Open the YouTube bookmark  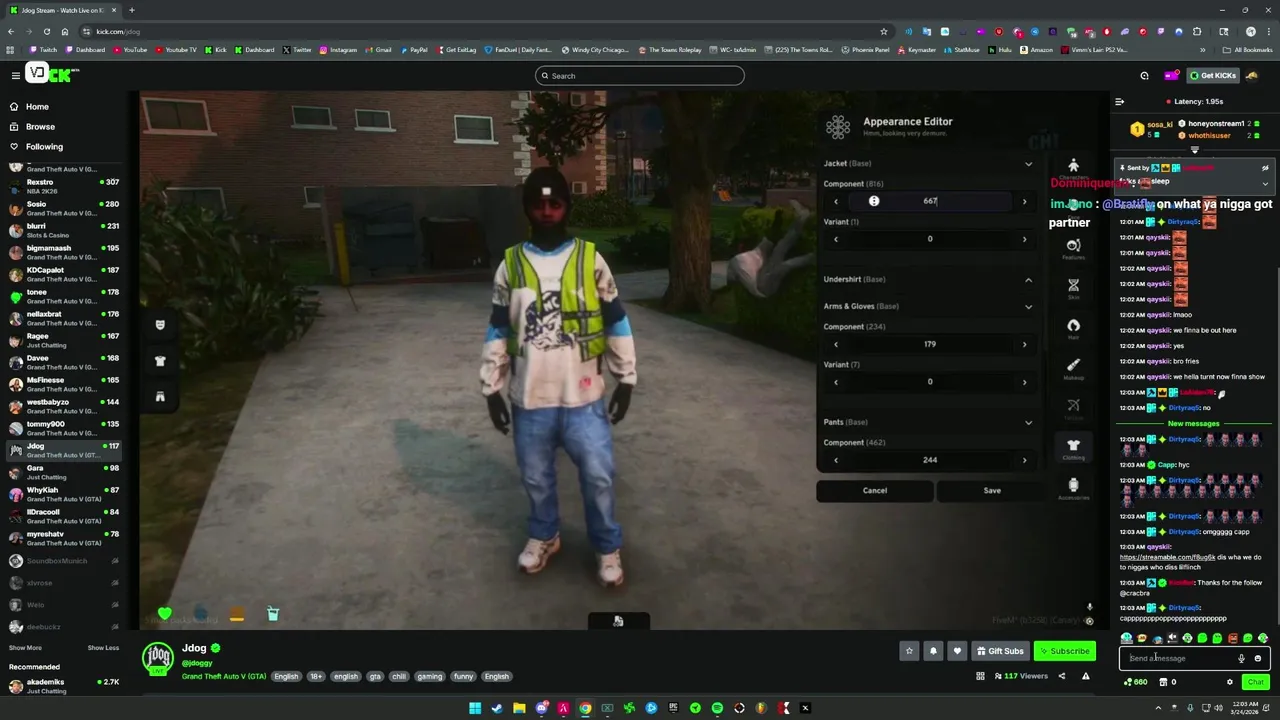pyautogui.click(x=130, y=50)
